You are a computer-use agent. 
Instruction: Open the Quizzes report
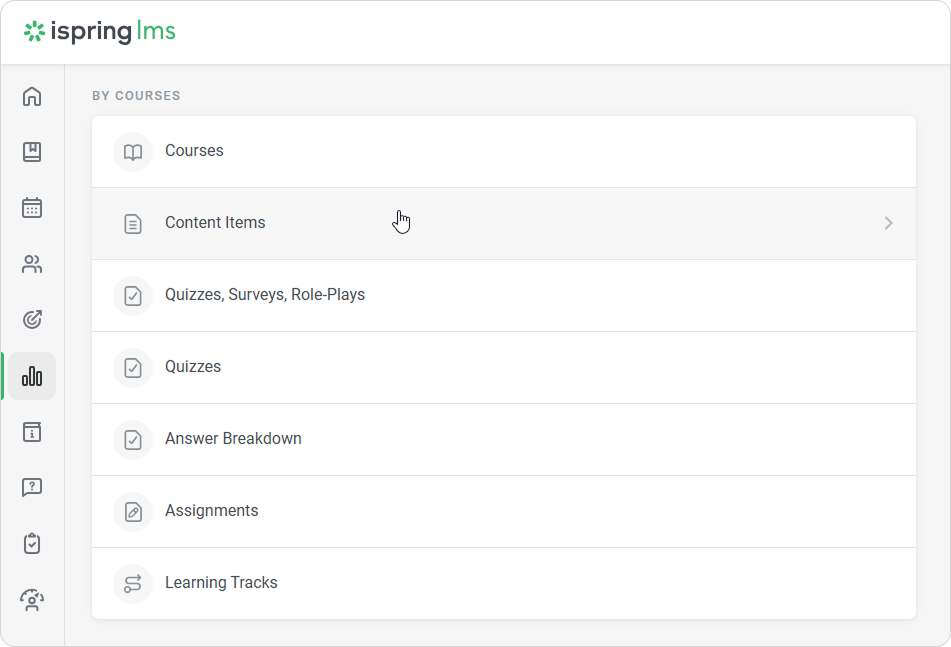193,367
